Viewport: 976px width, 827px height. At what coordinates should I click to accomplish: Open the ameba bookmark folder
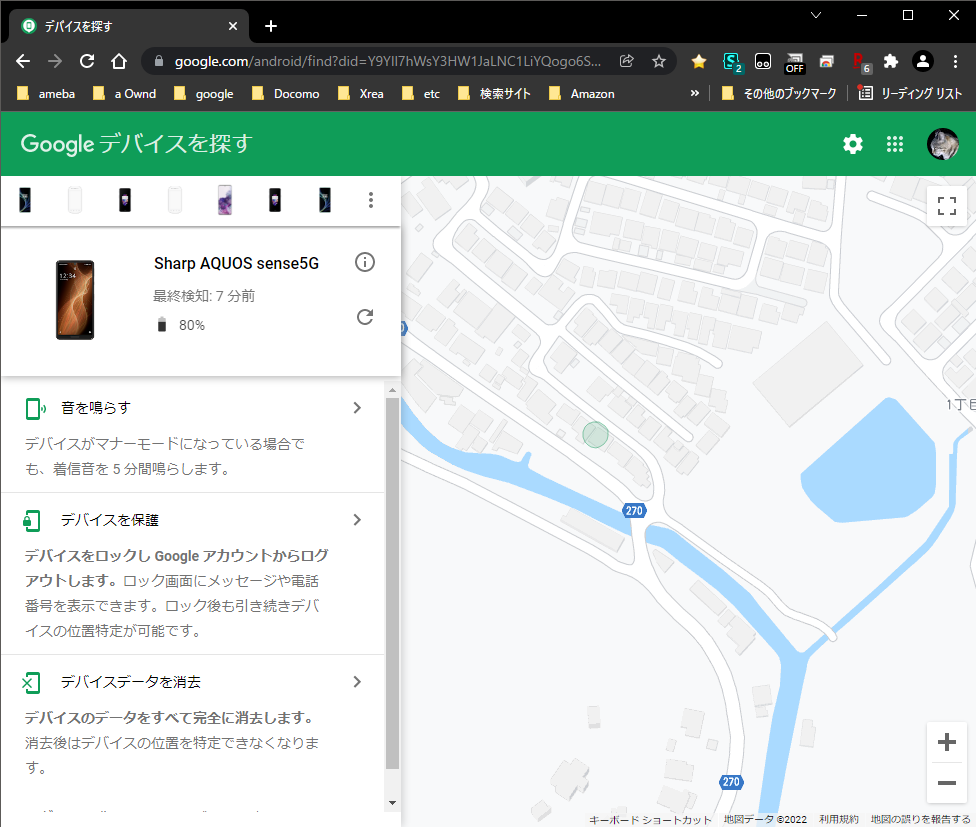click(x=45, y=93)
